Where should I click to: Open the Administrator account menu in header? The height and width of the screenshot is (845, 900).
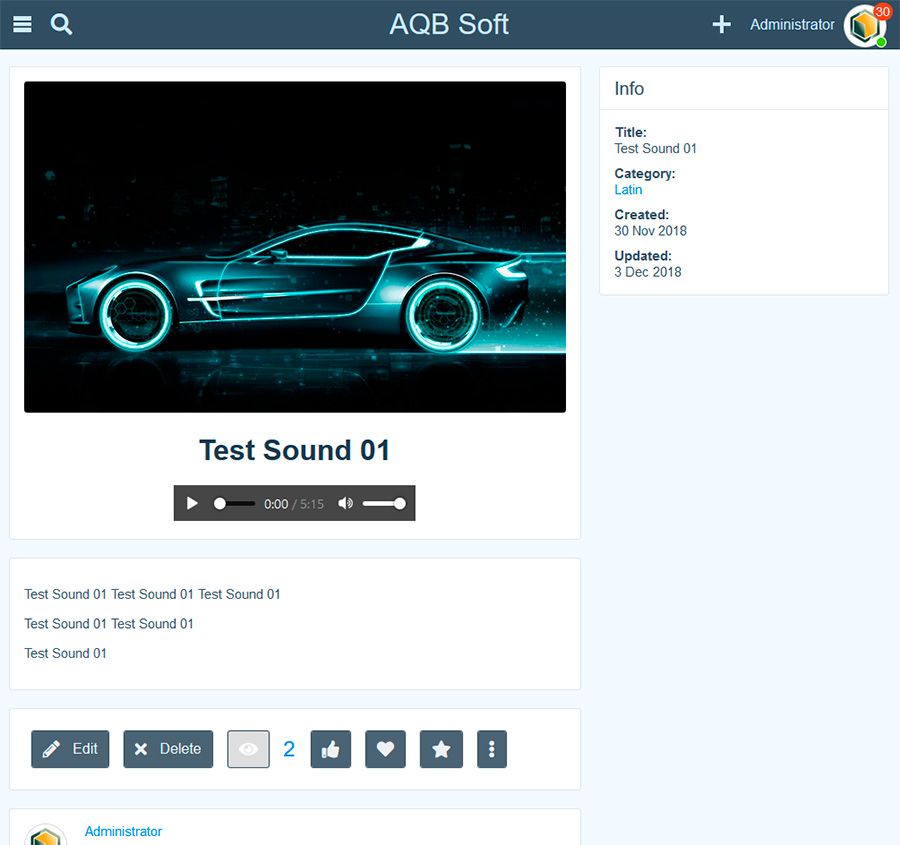(x=792, y=24)
